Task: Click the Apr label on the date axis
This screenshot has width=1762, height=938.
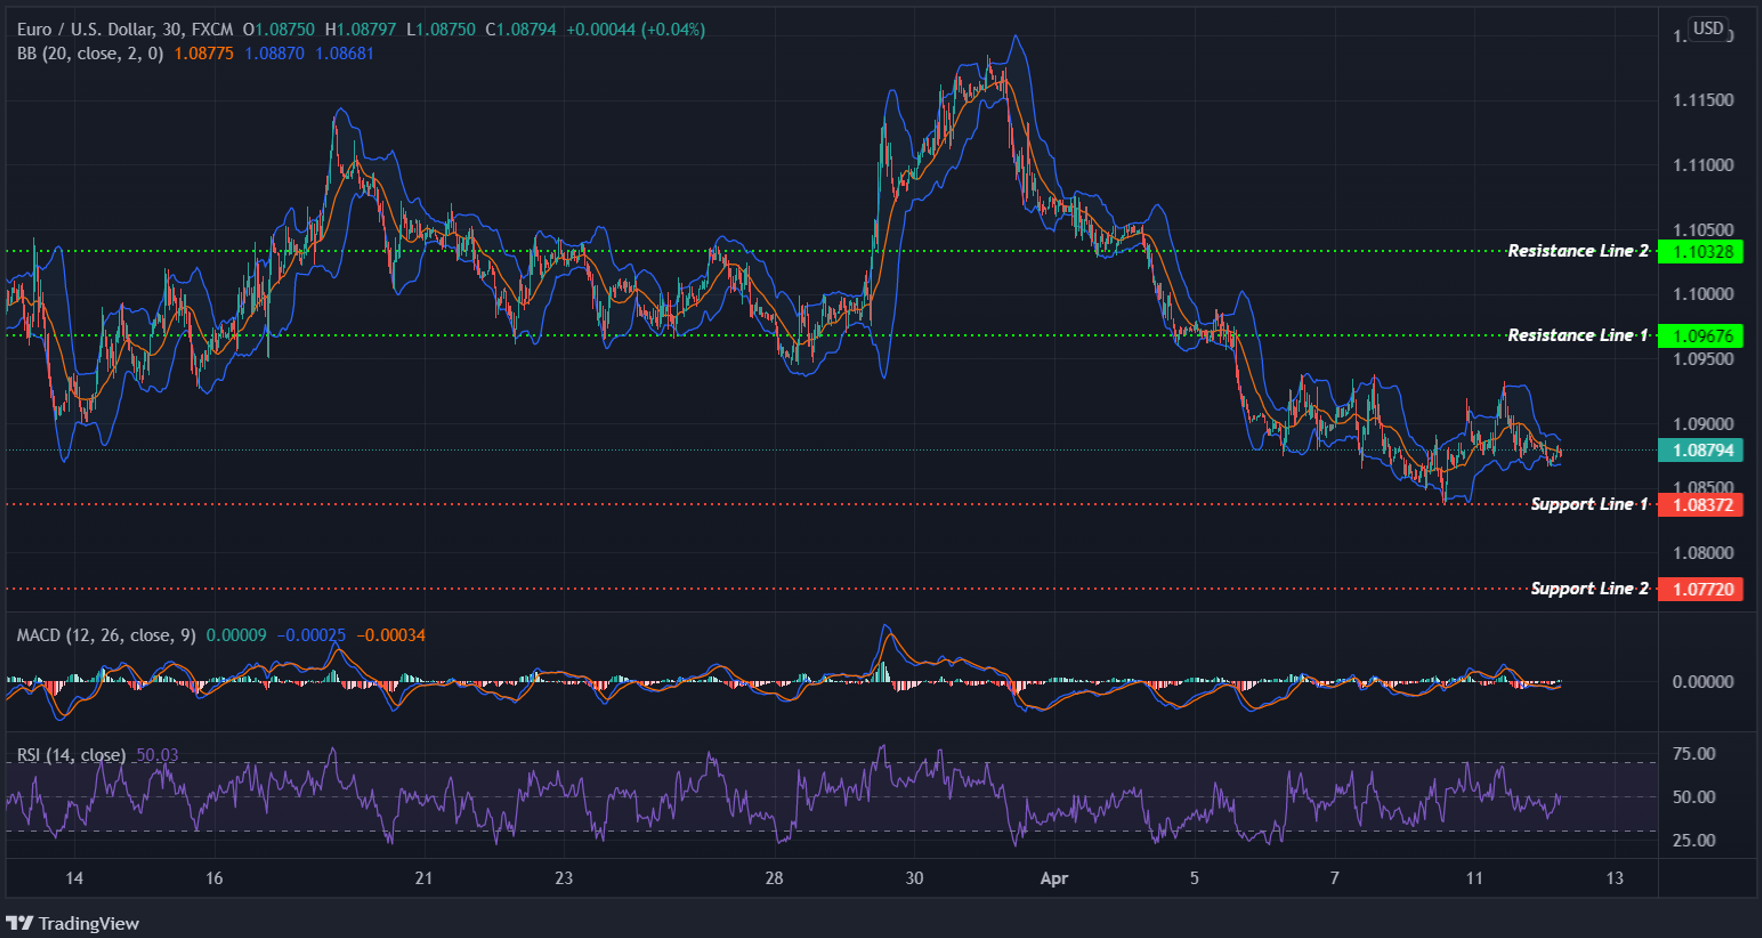Action: tap(1054, 878)
